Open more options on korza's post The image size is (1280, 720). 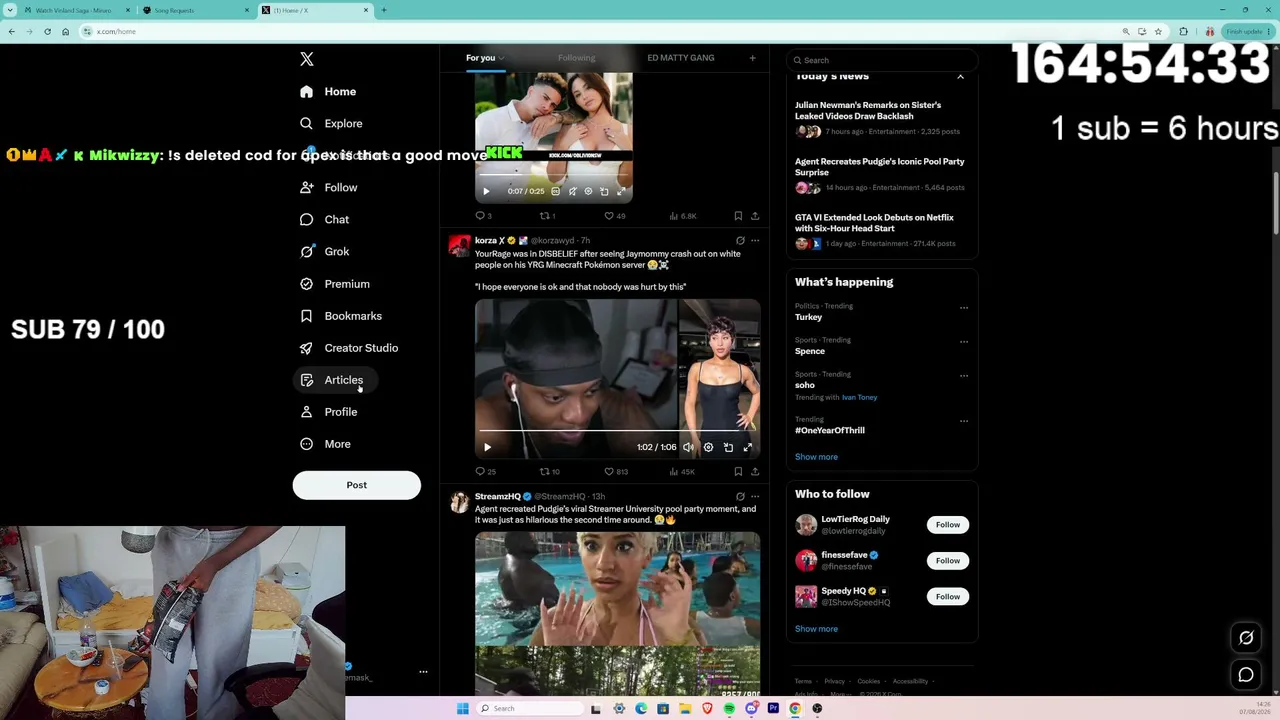click(755, 241)
